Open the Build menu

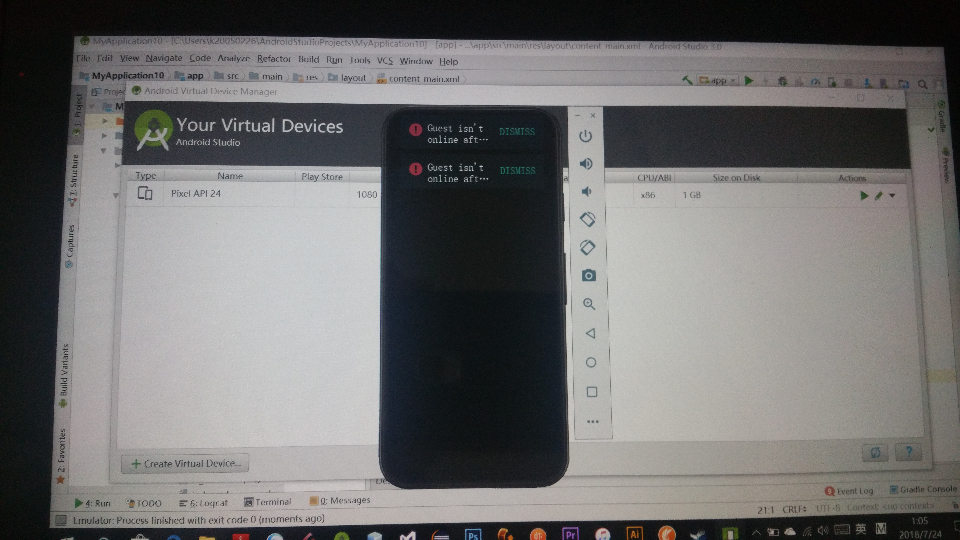click(x=309, y=59)
